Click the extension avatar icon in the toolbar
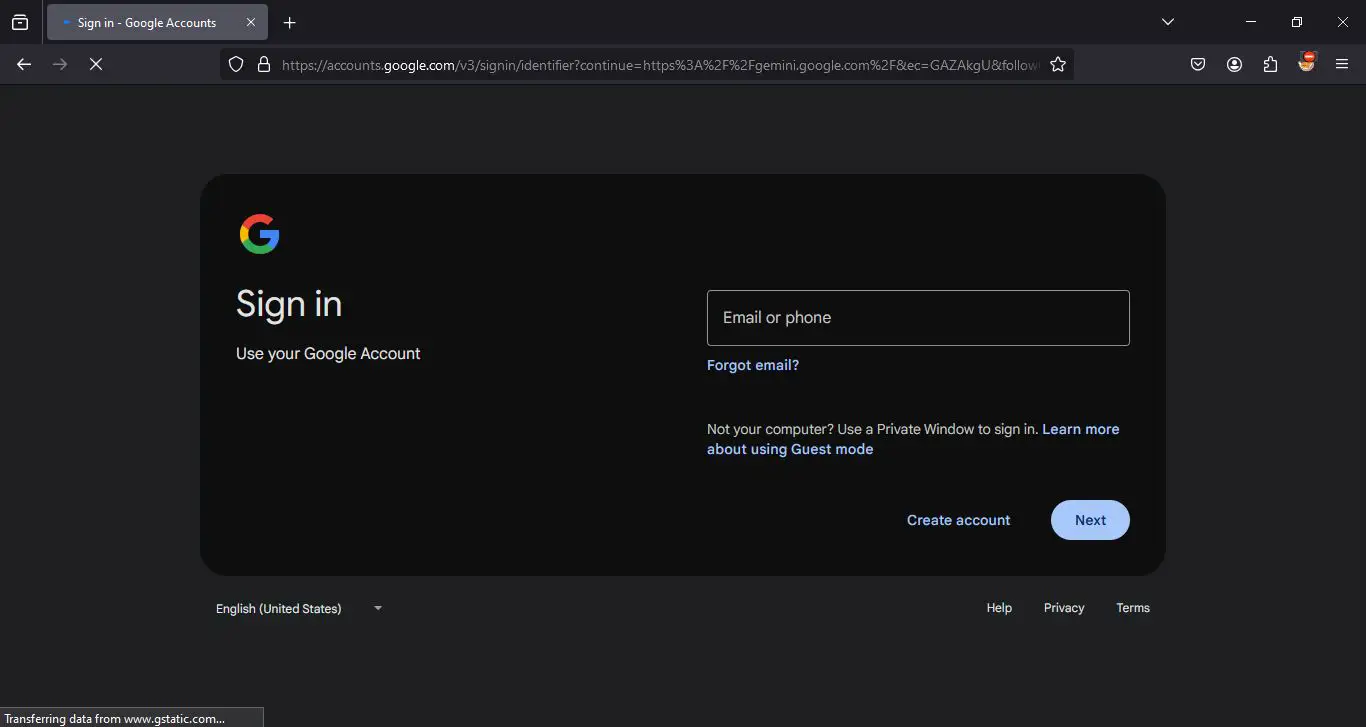 tap(1306, 62)
